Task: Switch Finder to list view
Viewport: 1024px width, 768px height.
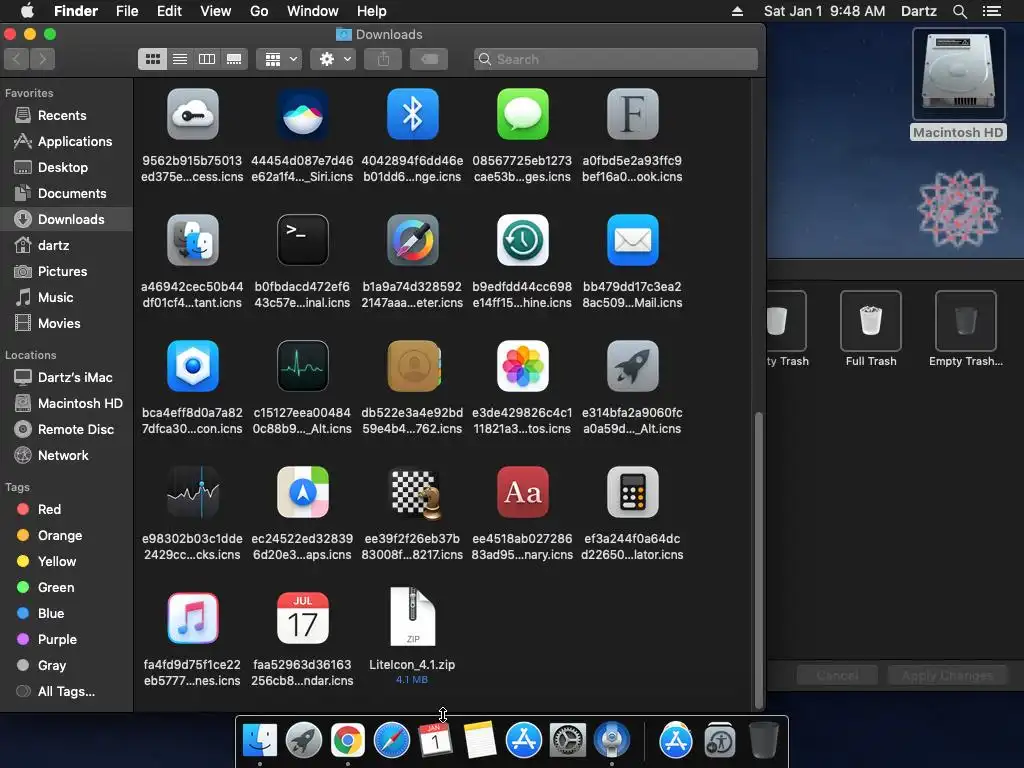Action: [180, 59]
